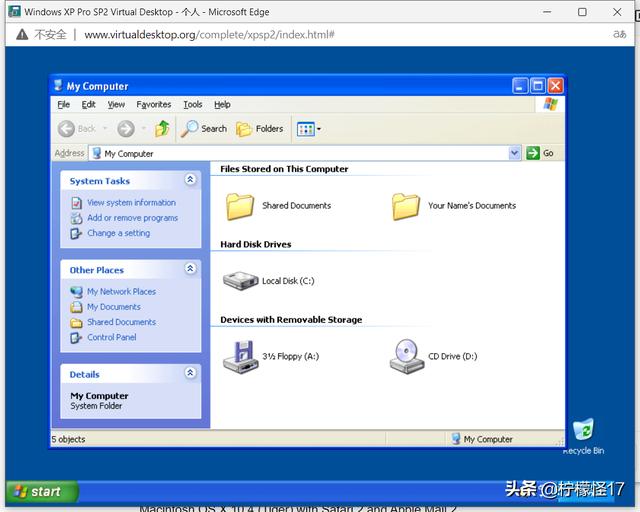Open the Views dropdown in toolbar
The image size is (640, 512).
(x=308, y=128)
